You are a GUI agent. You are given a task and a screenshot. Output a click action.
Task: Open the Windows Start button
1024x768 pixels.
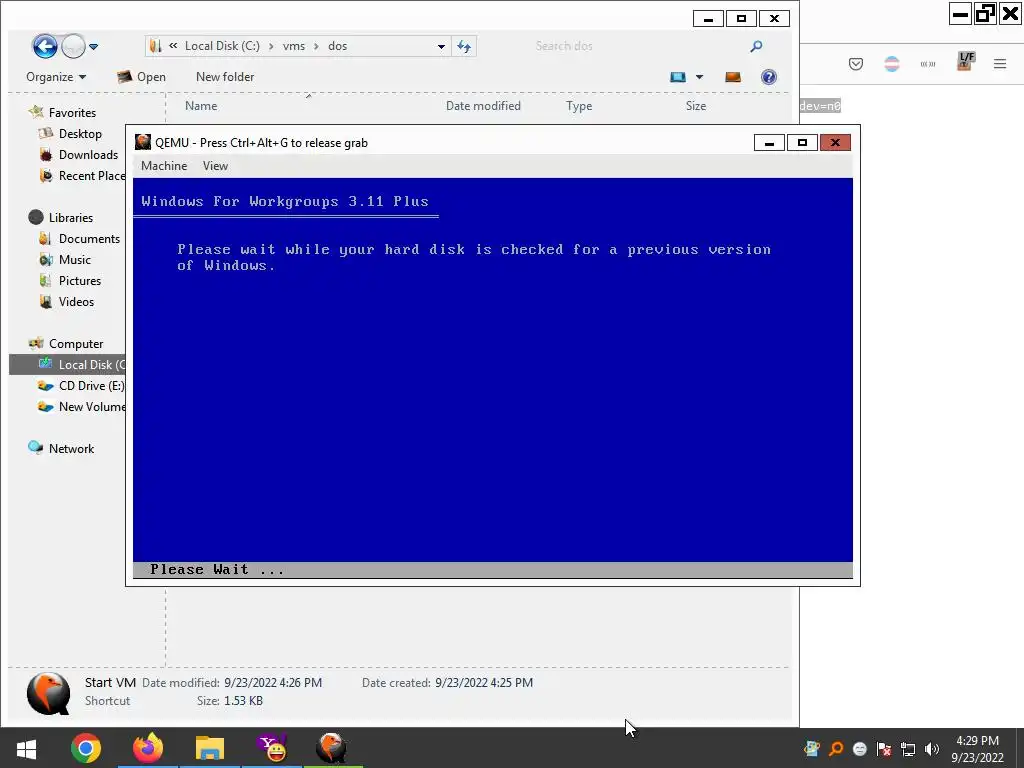pyautogui.click(x=26, y=748)
